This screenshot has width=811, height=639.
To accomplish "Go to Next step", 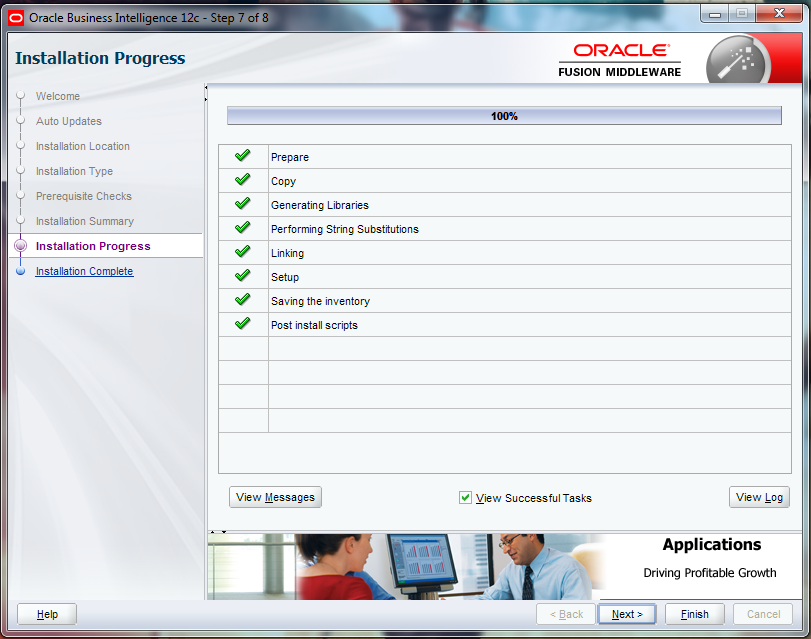I will pos(627,614).
